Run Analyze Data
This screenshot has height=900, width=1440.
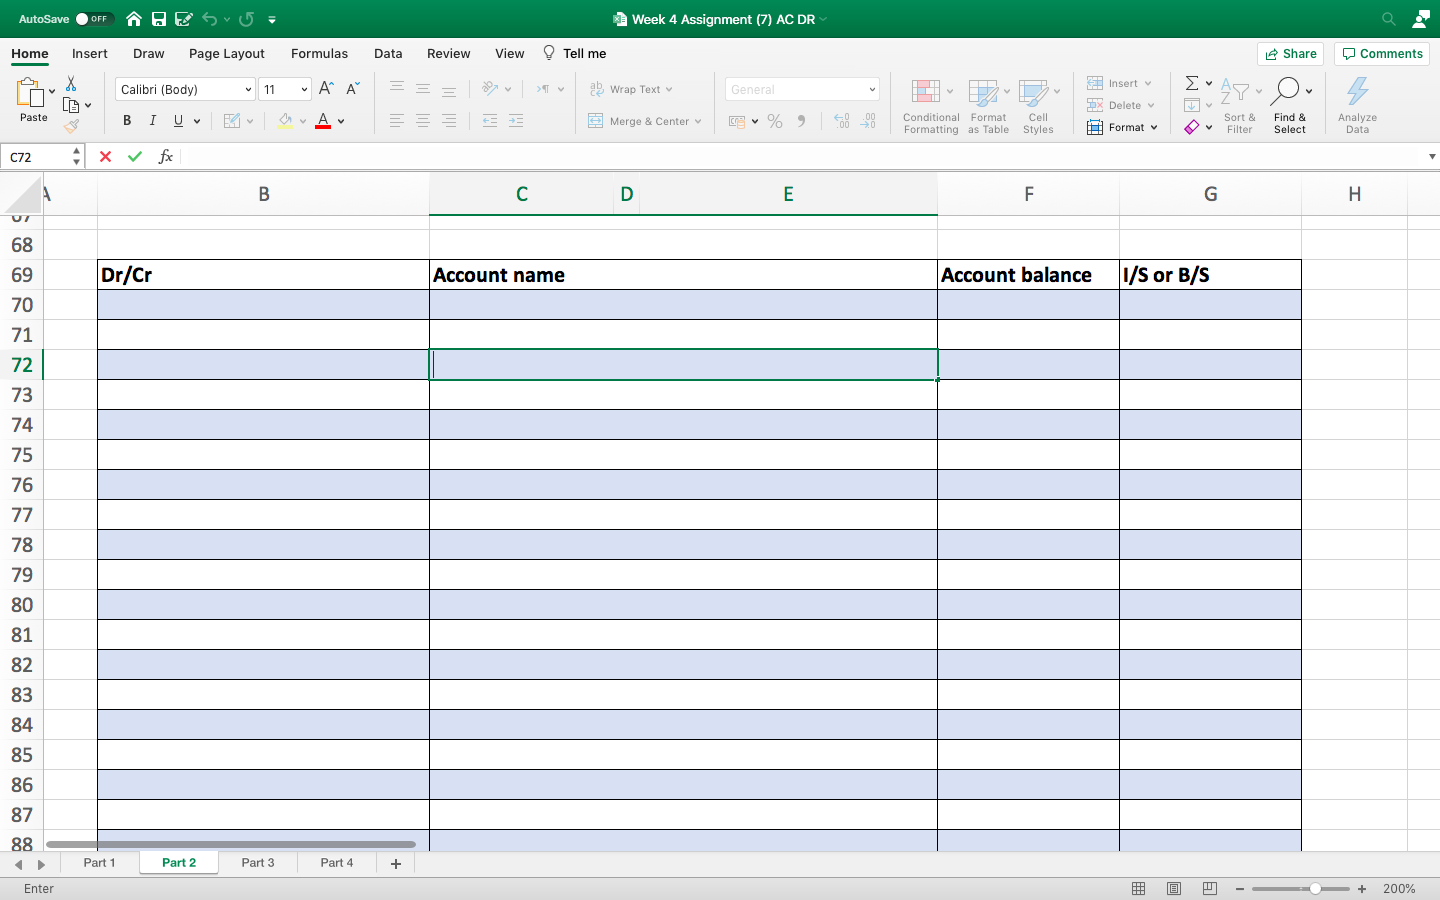(1357, 105)
